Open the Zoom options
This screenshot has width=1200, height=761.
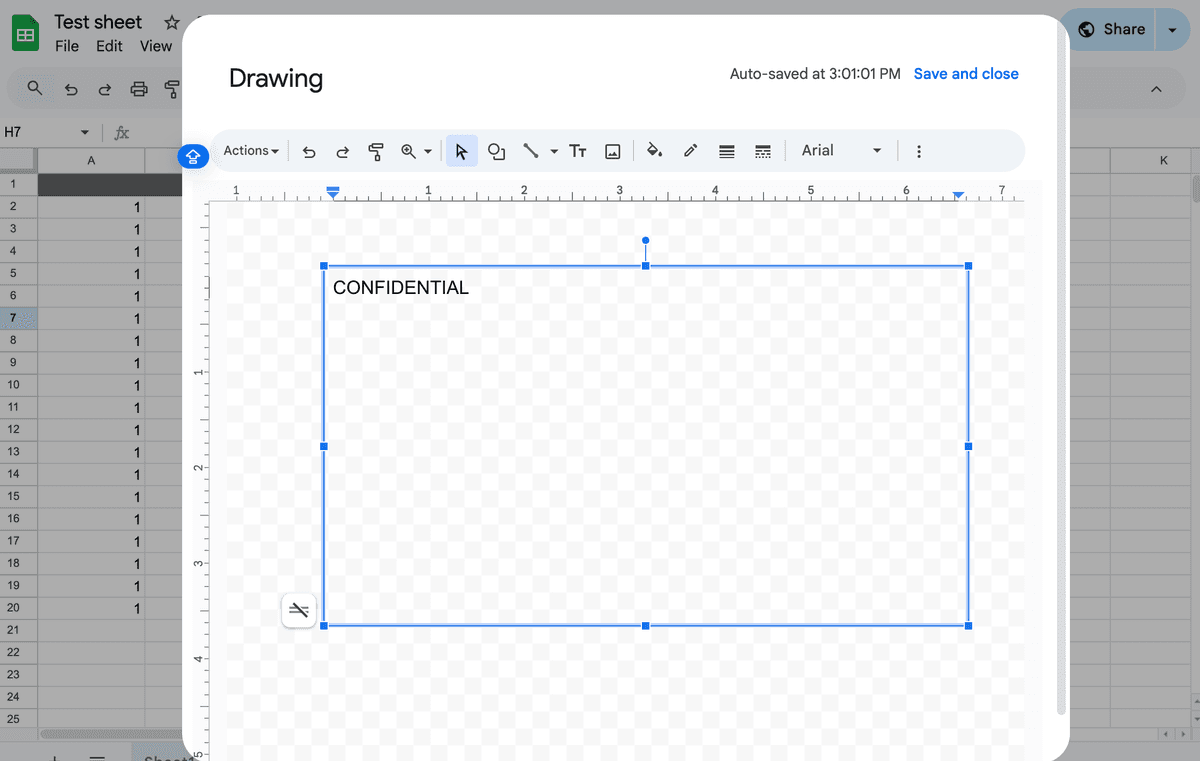click(x=416, y=151)
